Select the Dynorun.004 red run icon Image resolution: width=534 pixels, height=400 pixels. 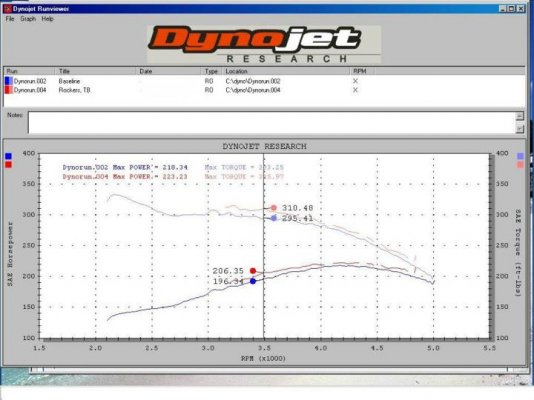(9, 90)
